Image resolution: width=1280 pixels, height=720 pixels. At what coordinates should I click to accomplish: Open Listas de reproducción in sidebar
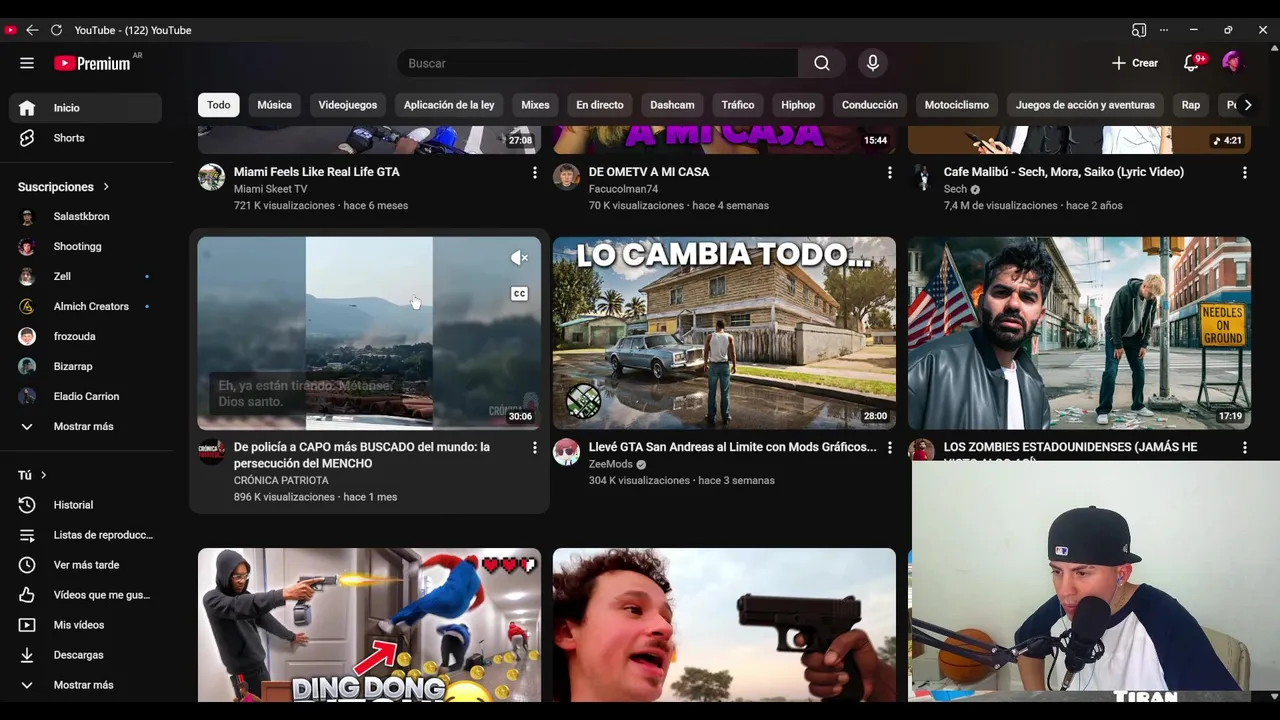85,535
